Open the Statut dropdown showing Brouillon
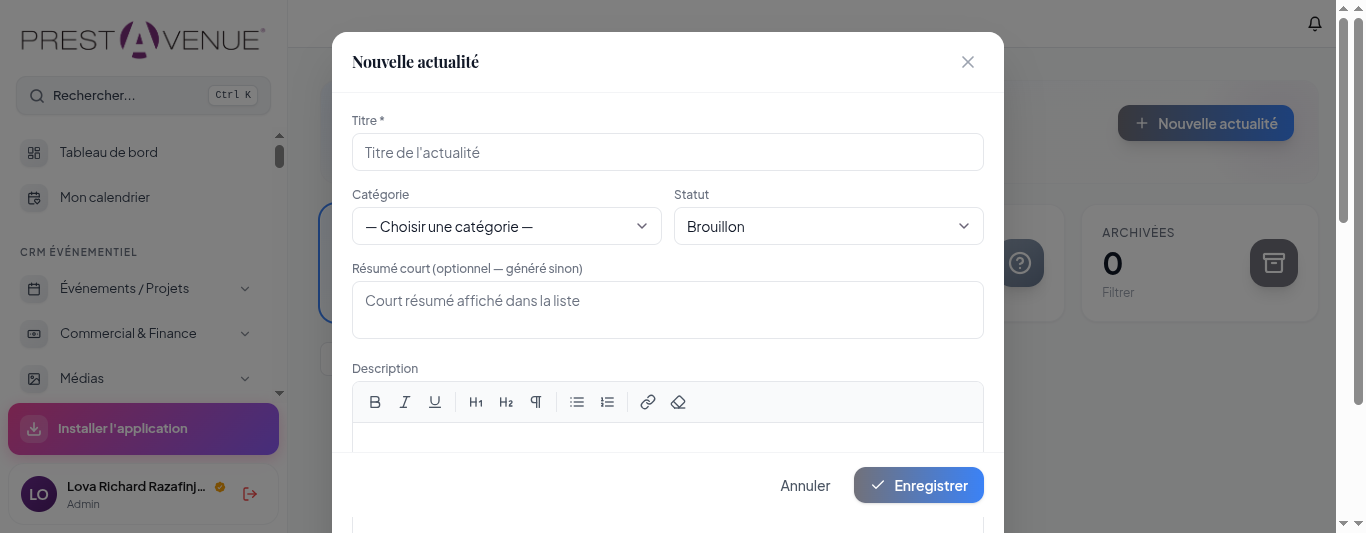1366x533 pixels. click(829, 226)
